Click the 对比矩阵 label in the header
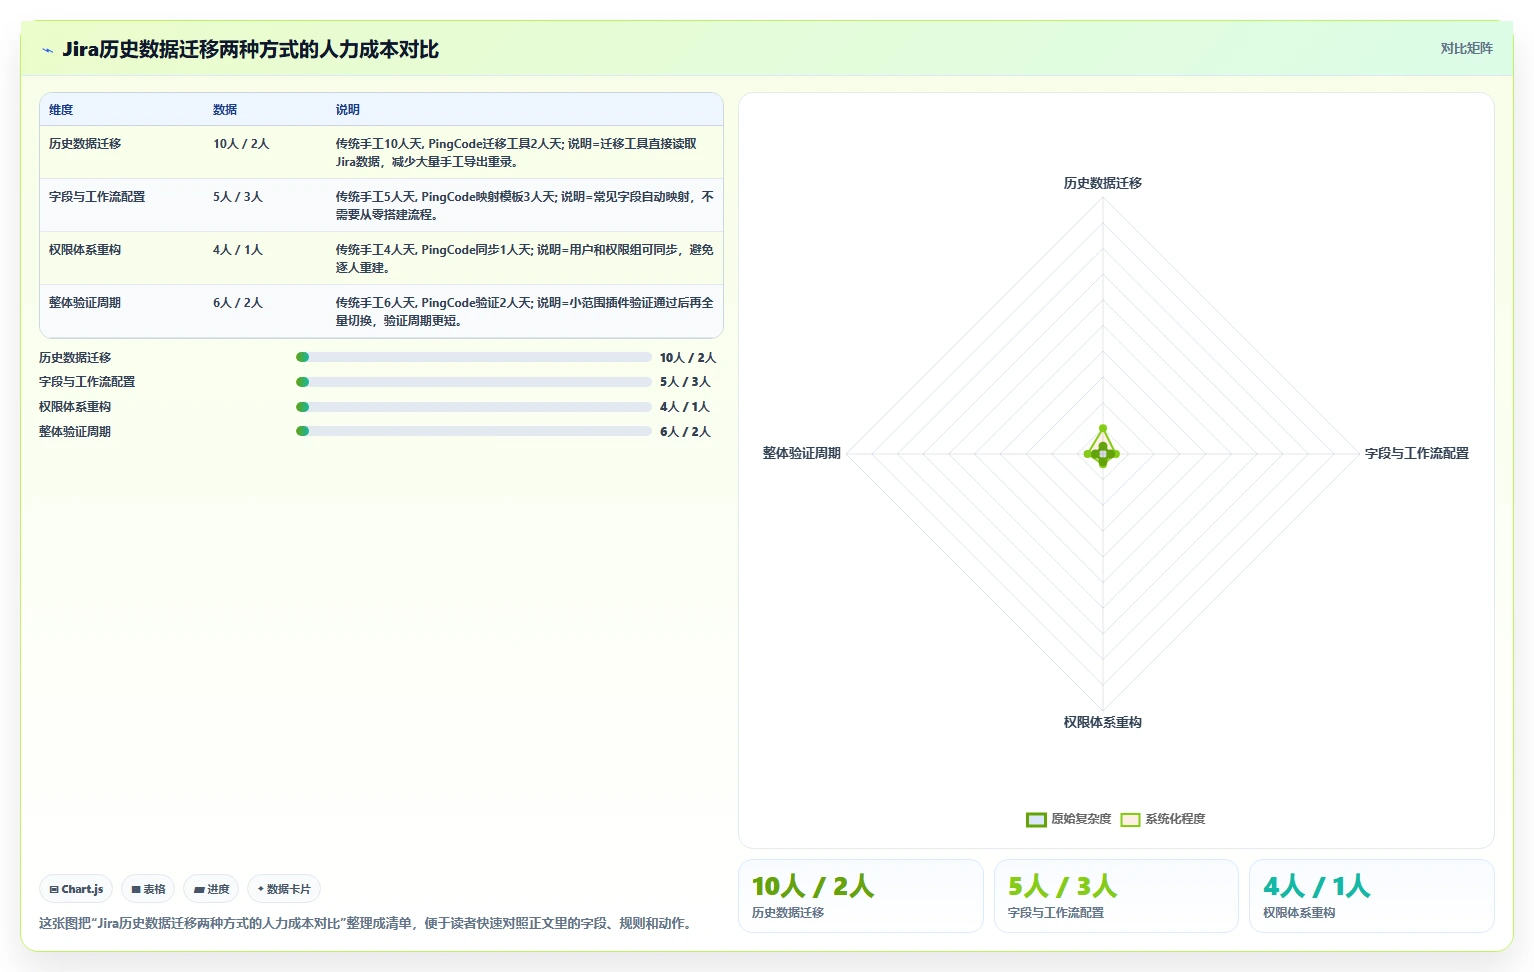1534x972 pixels. 1466,48
